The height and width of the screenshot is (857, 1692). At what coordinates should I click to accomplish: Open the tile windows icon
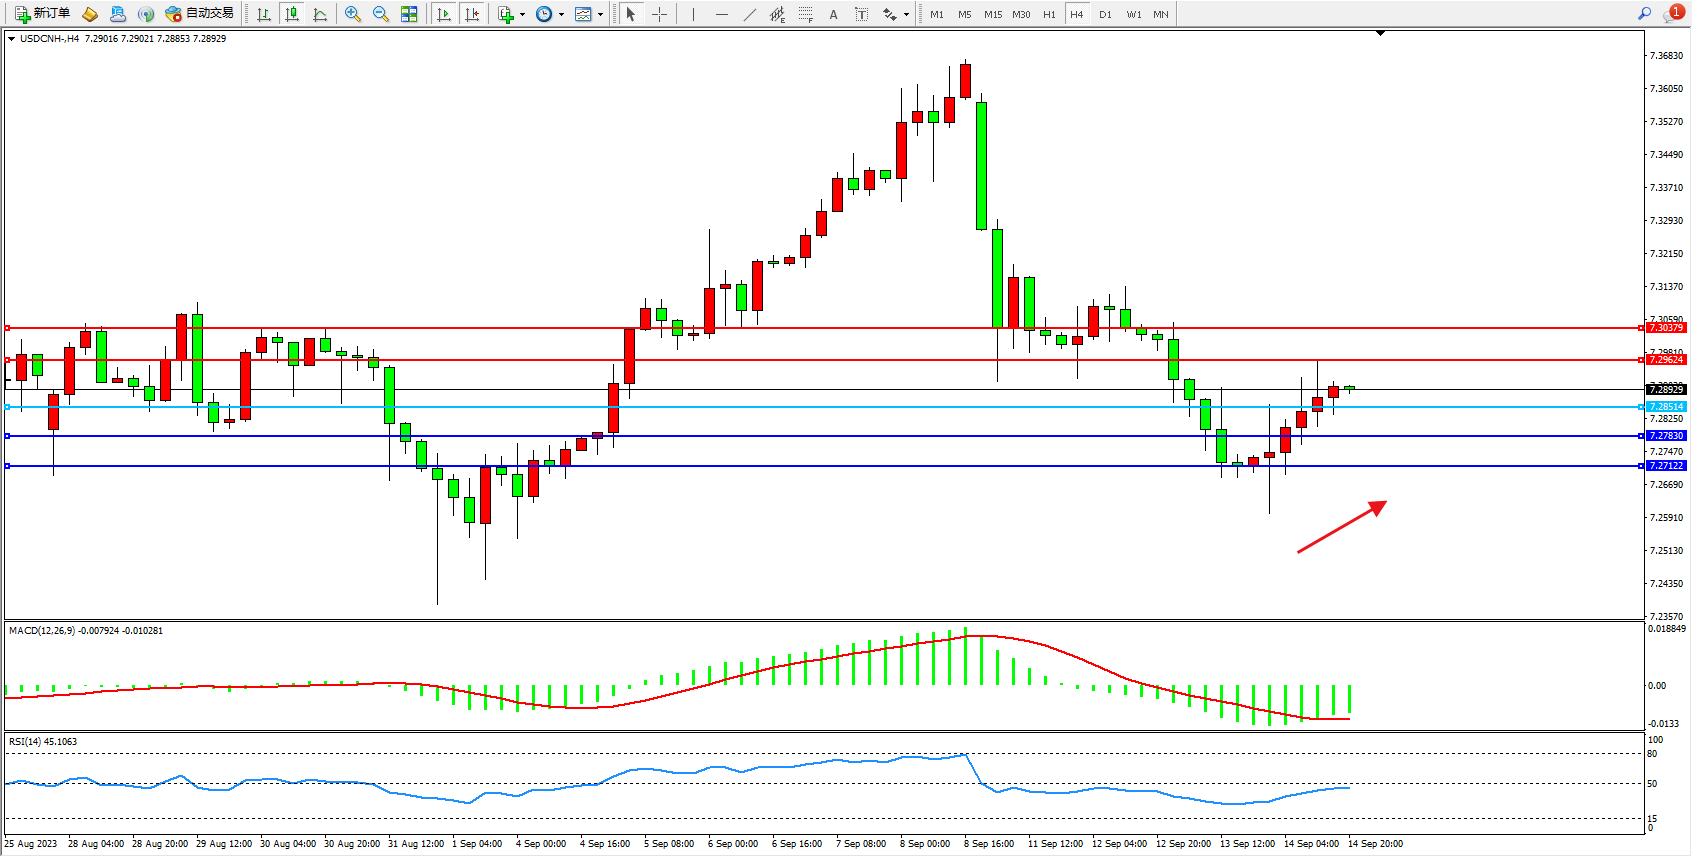(x=409, y=14)
